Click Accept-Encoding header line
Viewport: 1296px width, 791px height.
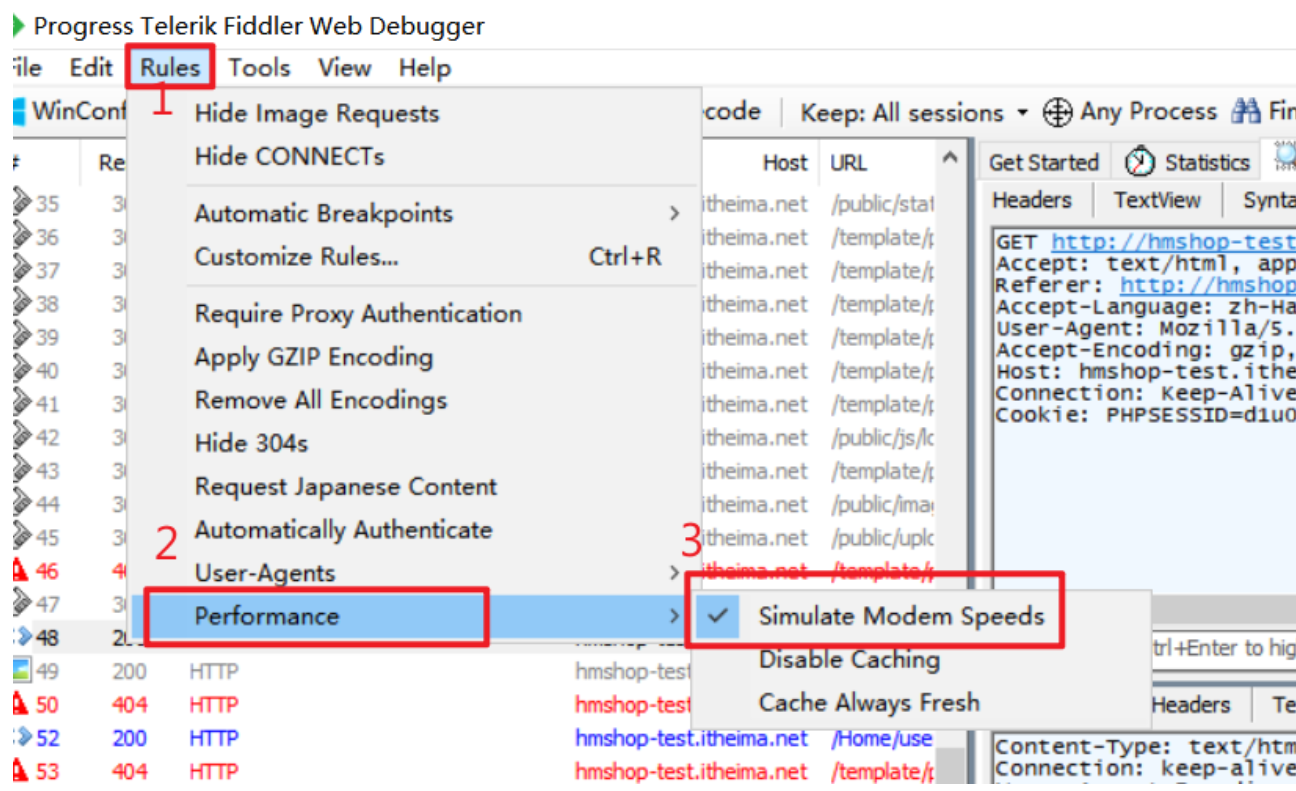1146,350
